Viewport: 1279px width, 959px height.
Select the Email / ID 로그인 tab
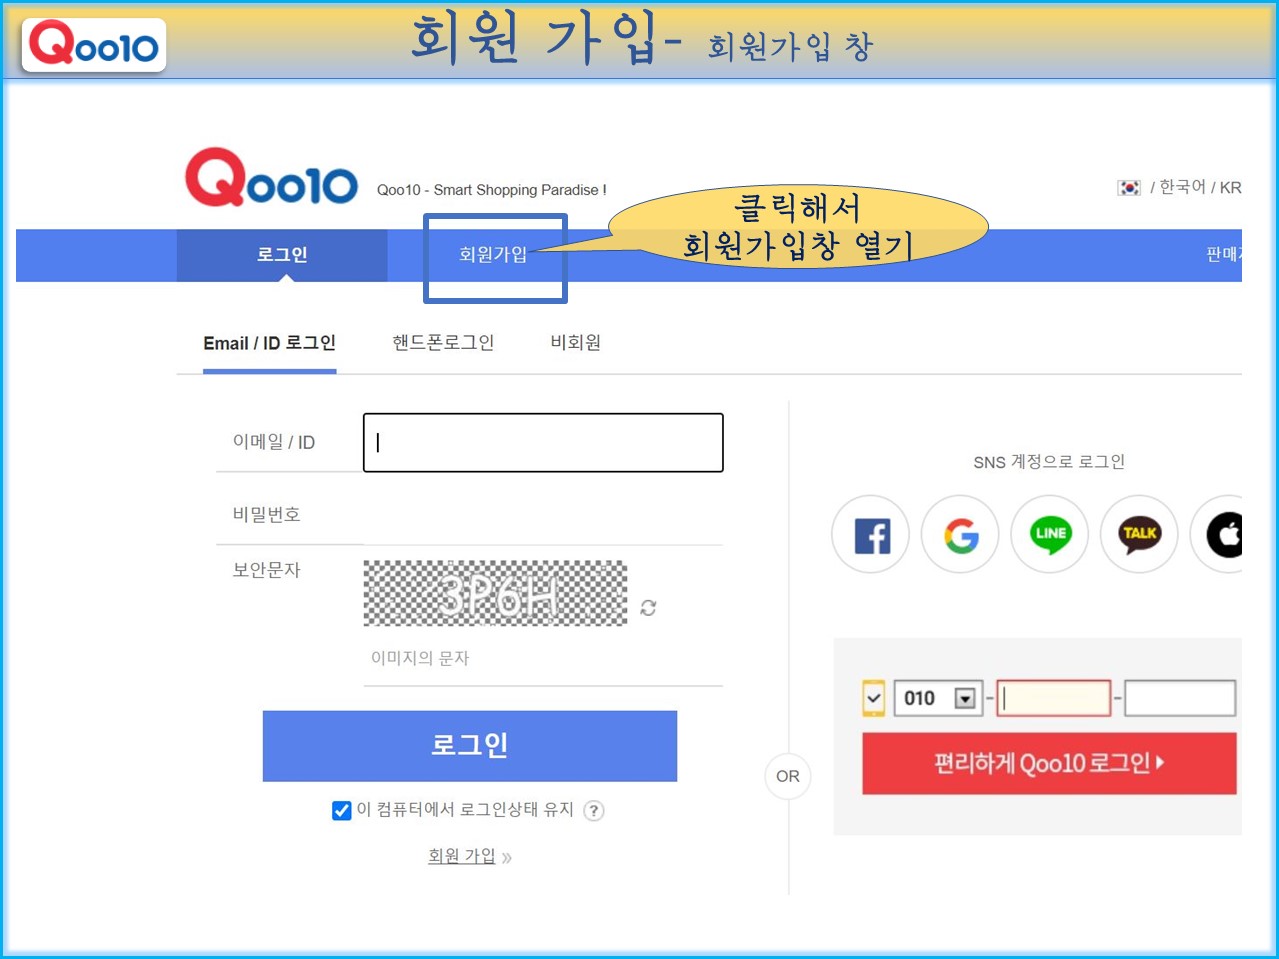269,343
